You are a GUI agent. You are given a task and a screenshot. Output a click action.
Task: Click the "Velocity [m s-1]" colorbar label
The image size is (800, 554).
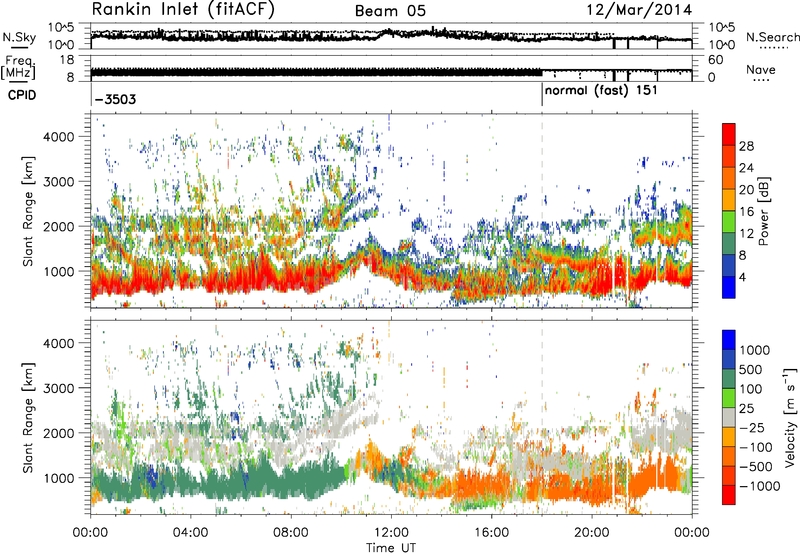pyautogui.click(x=791, y=417)
